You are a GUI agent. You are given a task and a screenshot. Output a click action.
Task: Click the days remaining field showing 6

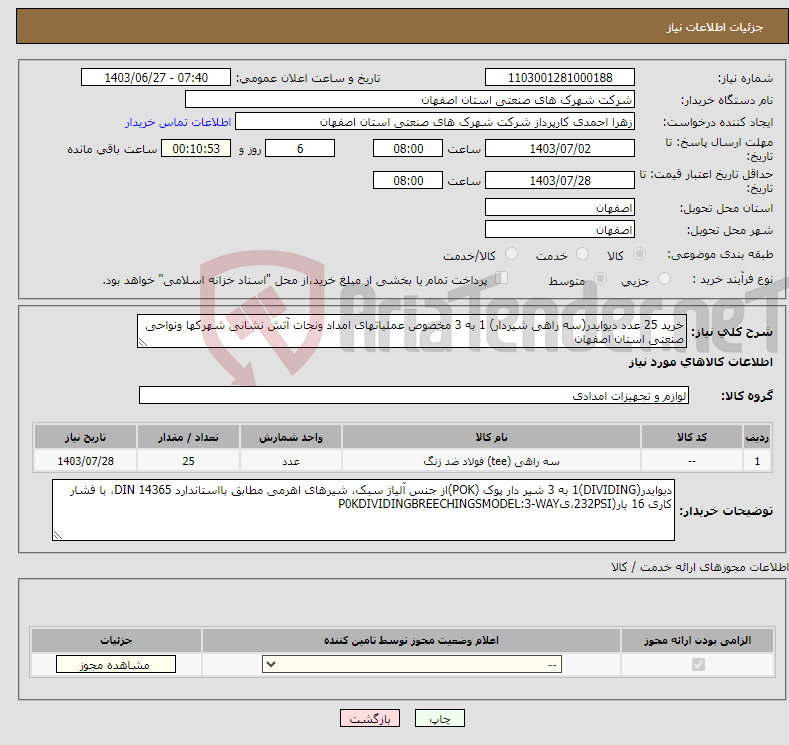(x=300, y=148)
